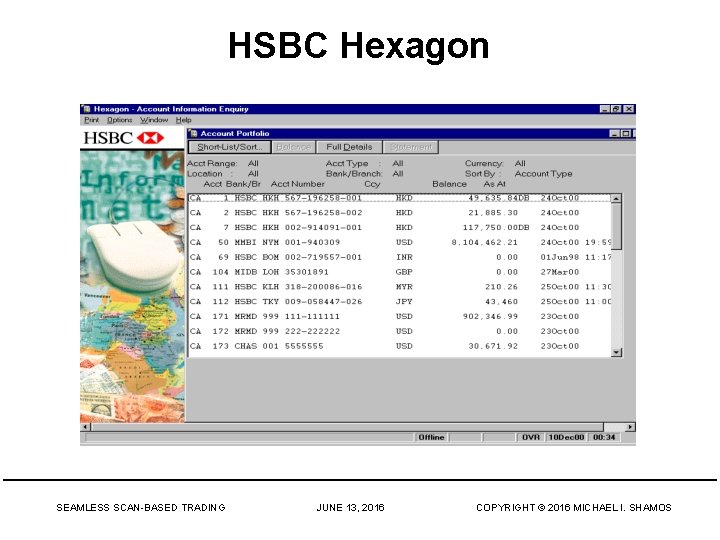The height and width of the screenshot is (540, 720).
Task: Open the Options menu
Action: coord(119,120)
